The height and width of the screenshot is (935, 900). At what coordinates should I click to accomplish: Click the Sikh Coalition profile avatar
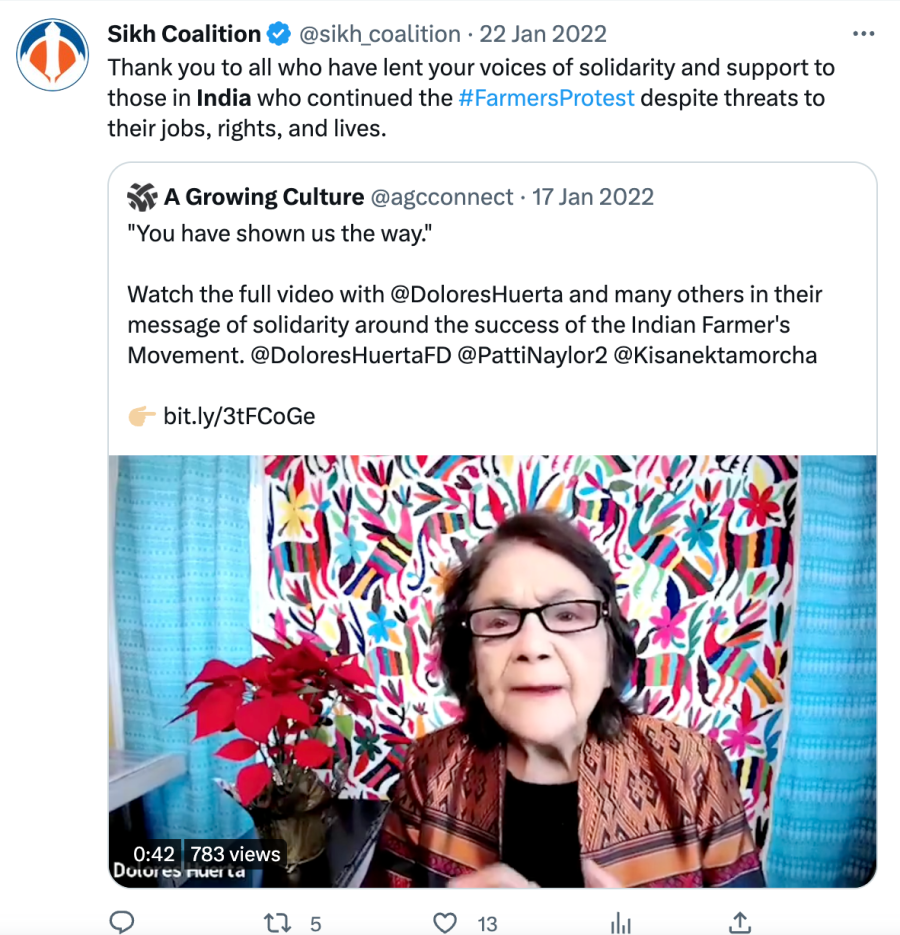(51, 53)
